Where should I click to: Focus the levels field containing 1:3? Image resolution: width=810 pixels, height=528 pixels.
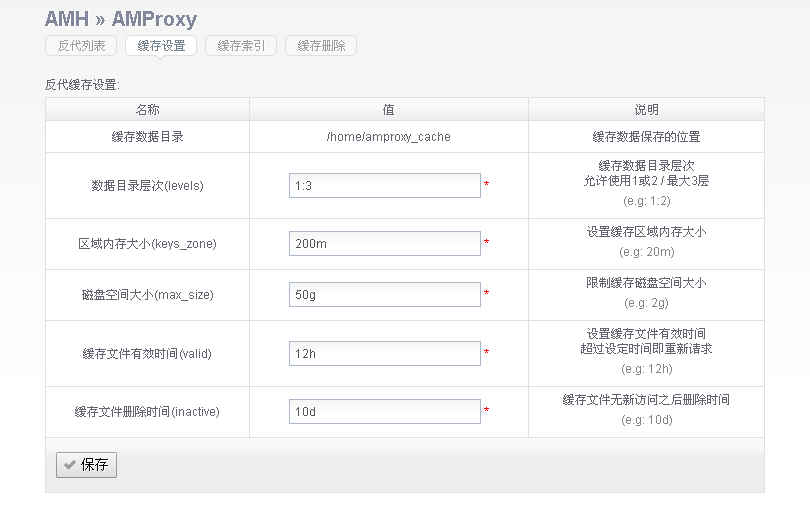coord(385,186)
